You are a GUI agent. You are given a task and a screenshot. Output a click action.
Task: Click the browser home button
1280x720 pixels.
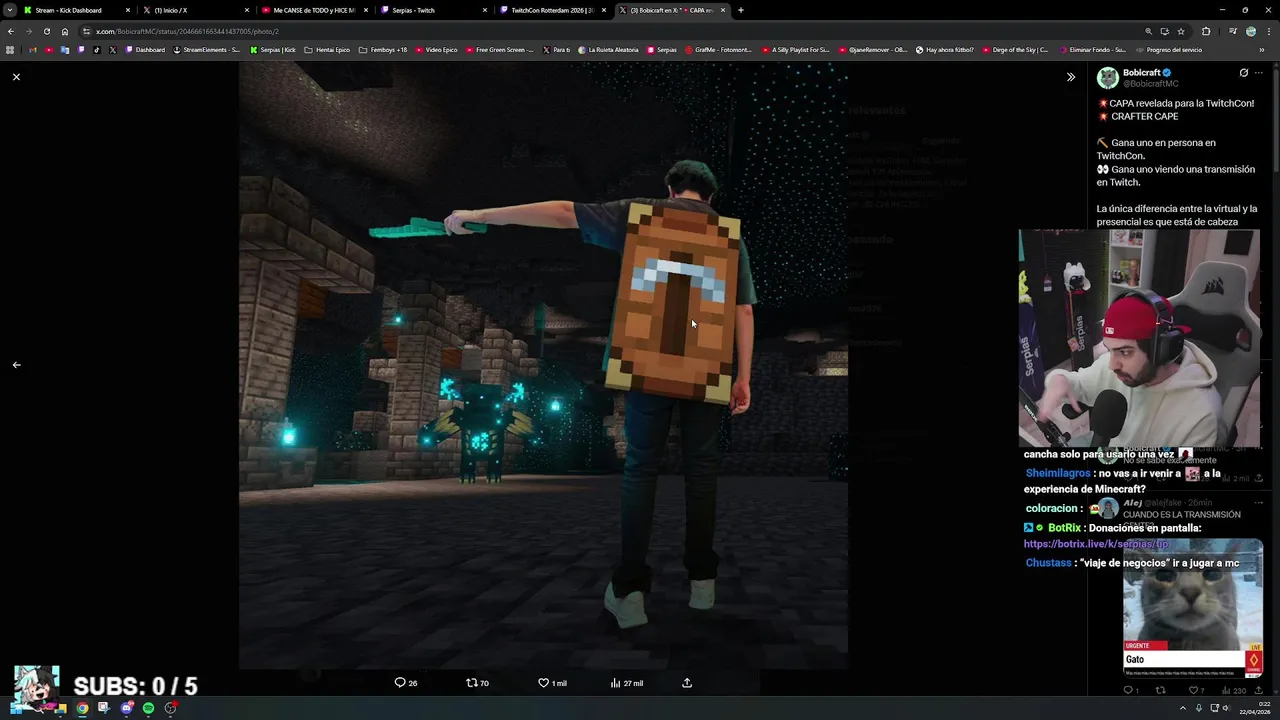click(x=65, y=31)
